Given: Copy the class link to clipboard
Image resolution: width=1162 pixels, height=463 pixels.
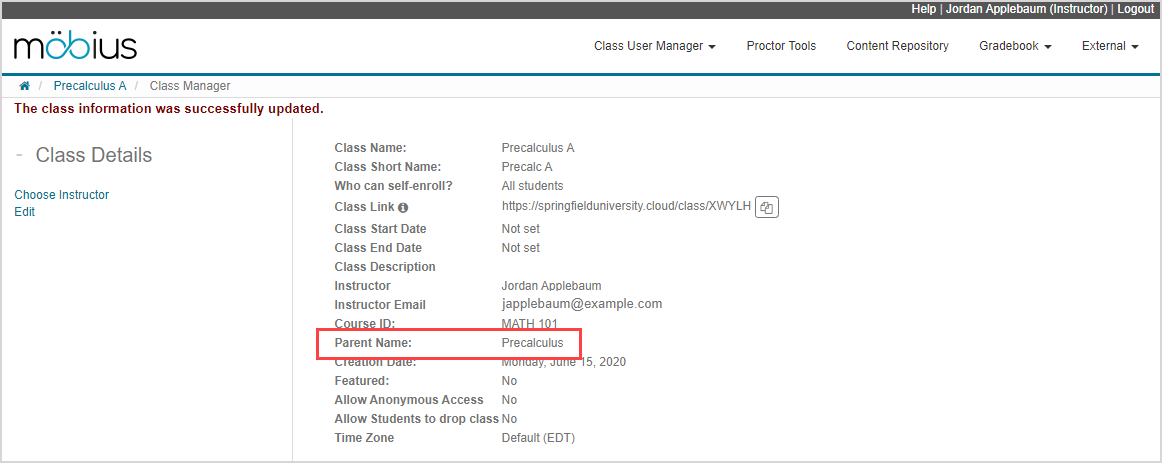Looking at the screenshot, I should 766,207.
